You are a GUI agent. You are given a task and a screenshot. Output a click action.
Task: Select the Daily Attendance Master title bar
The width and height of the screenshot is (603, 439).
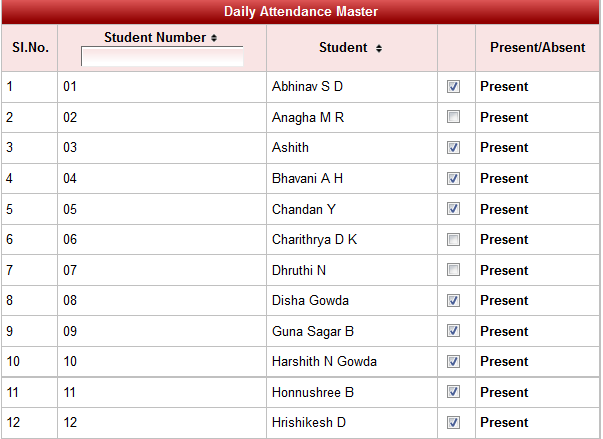[301, 12]
